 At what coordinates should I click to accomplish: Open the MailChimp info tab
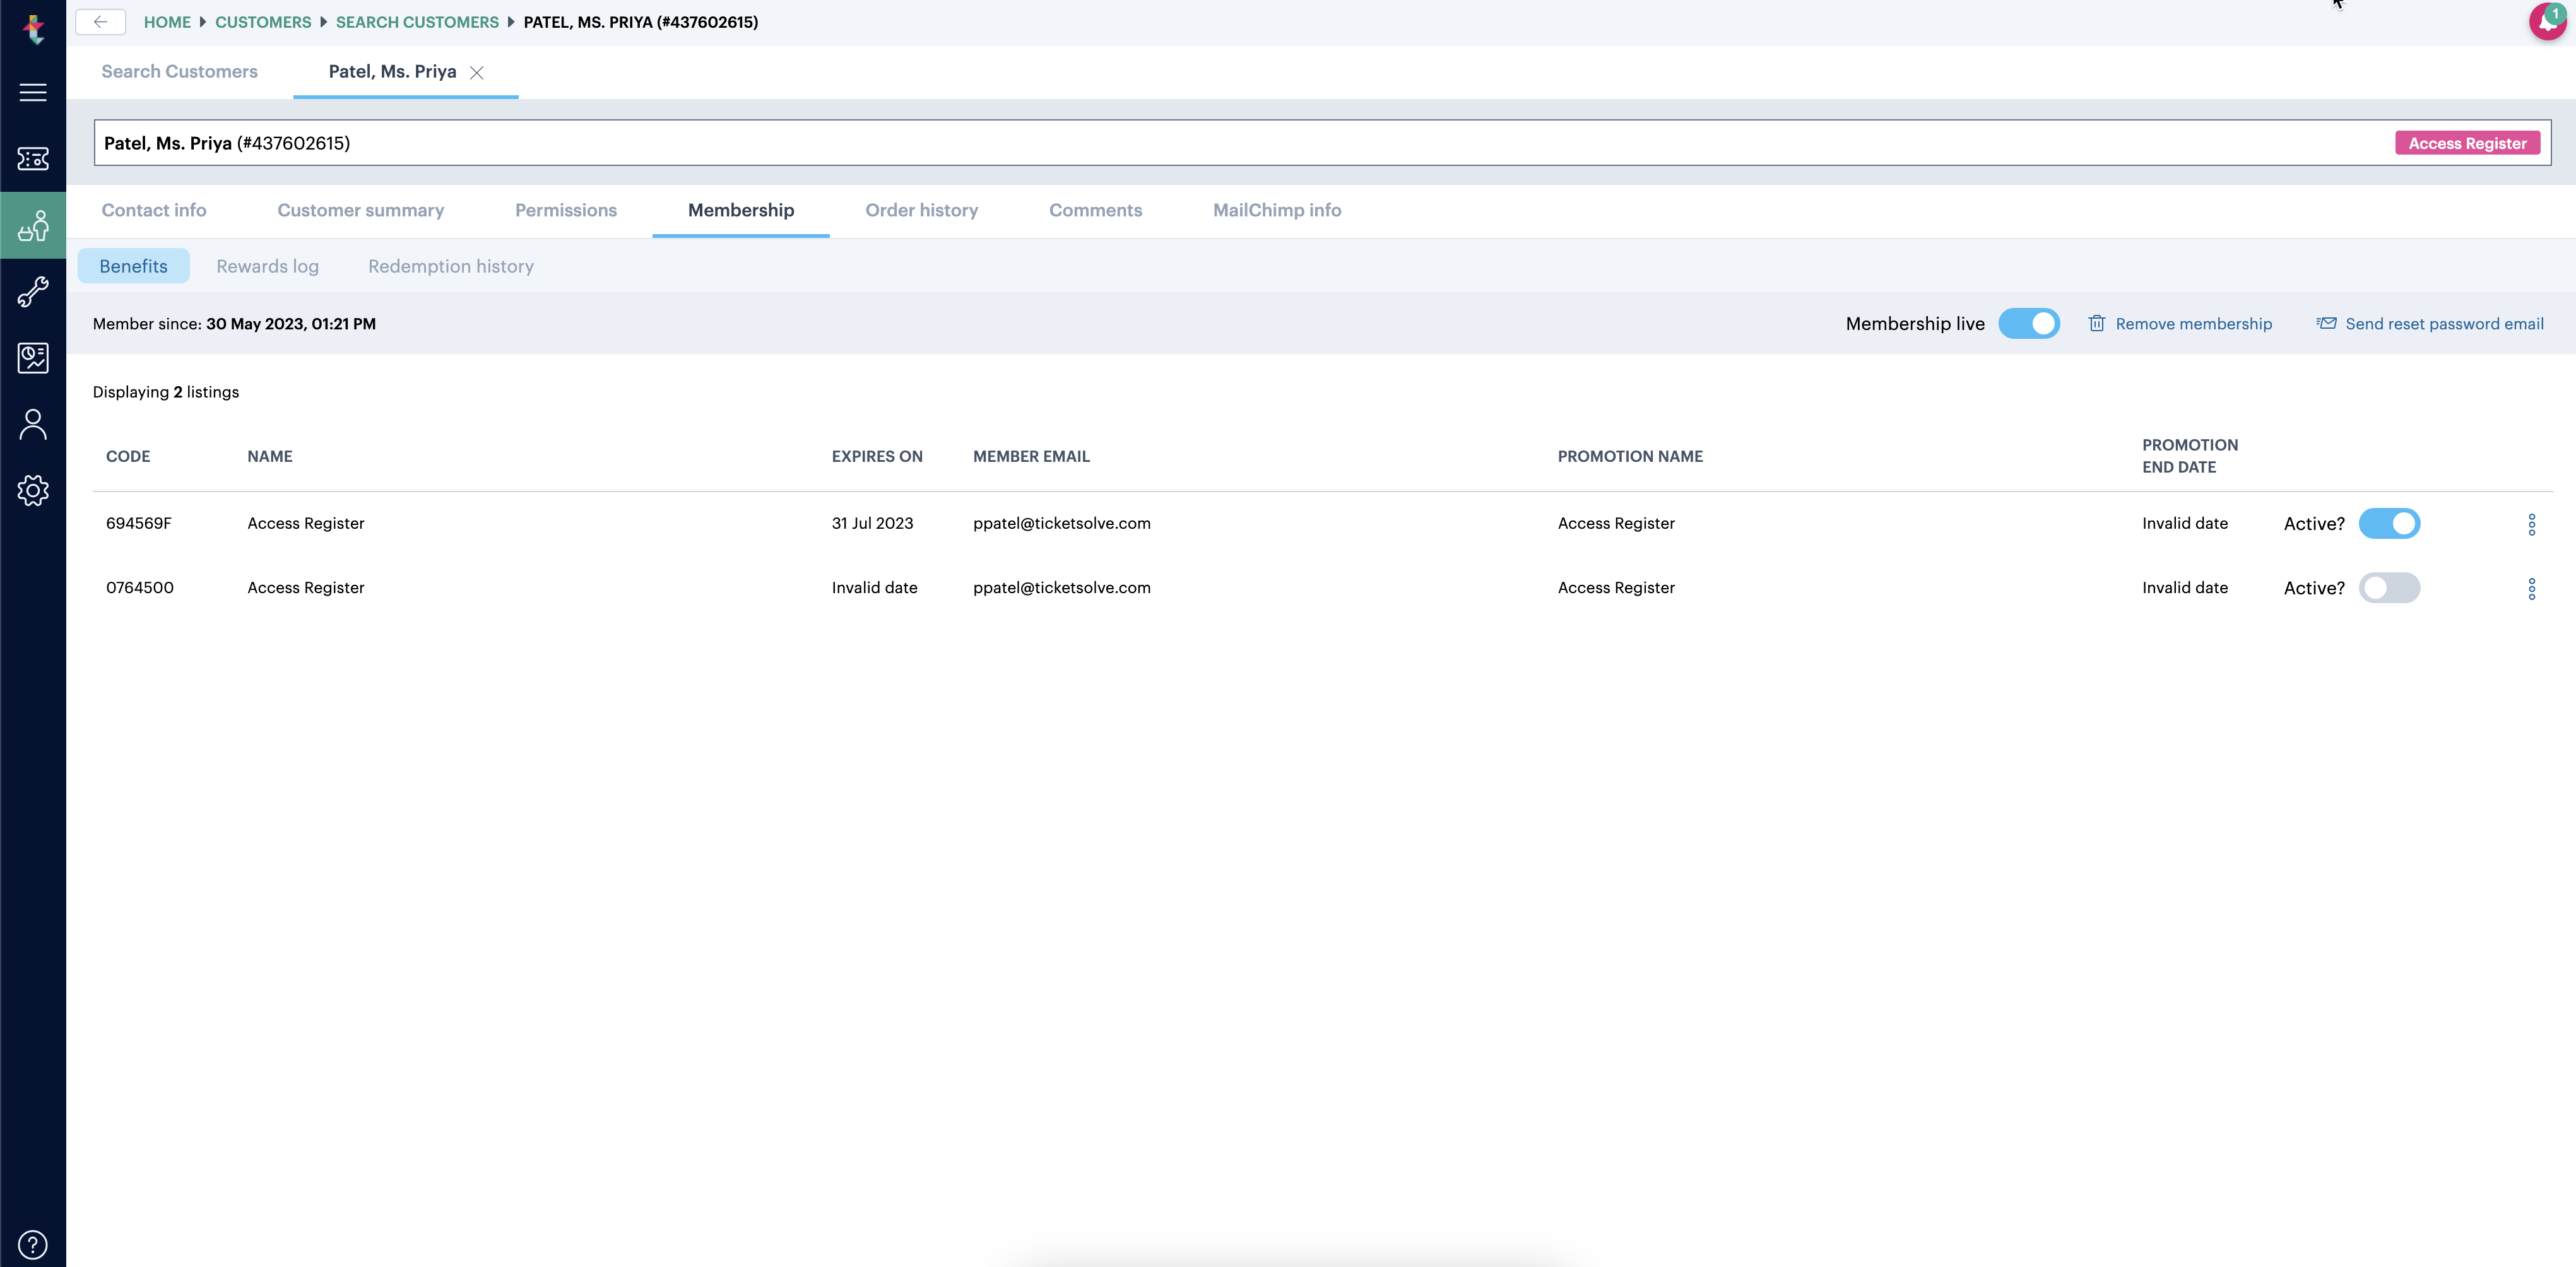pos(1277,210)
